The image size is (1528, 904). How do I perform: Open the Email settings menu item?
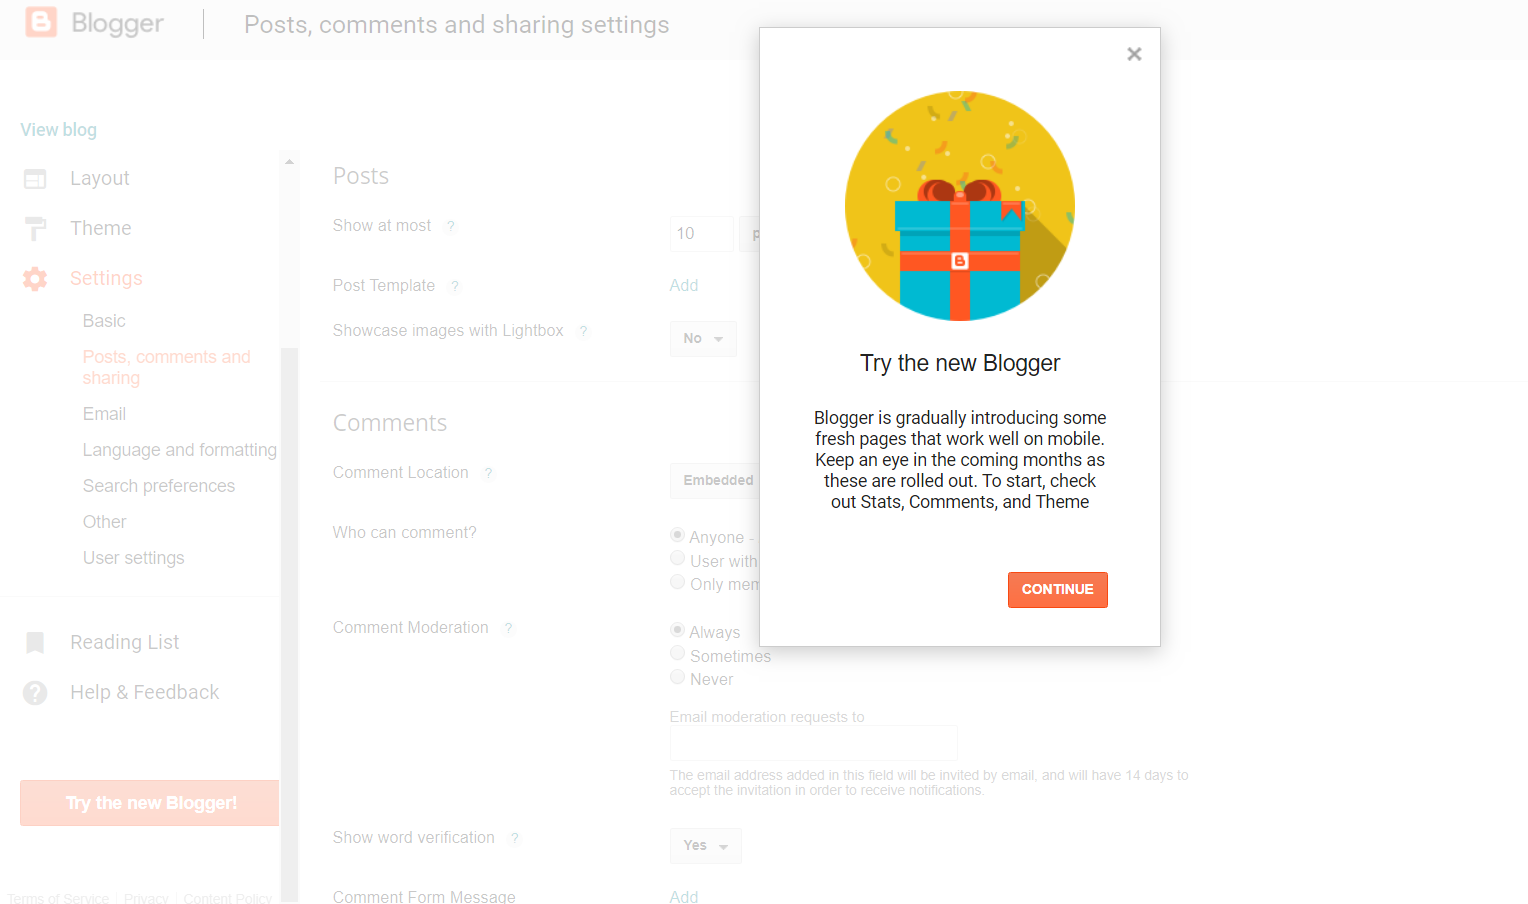pos(104,414)
